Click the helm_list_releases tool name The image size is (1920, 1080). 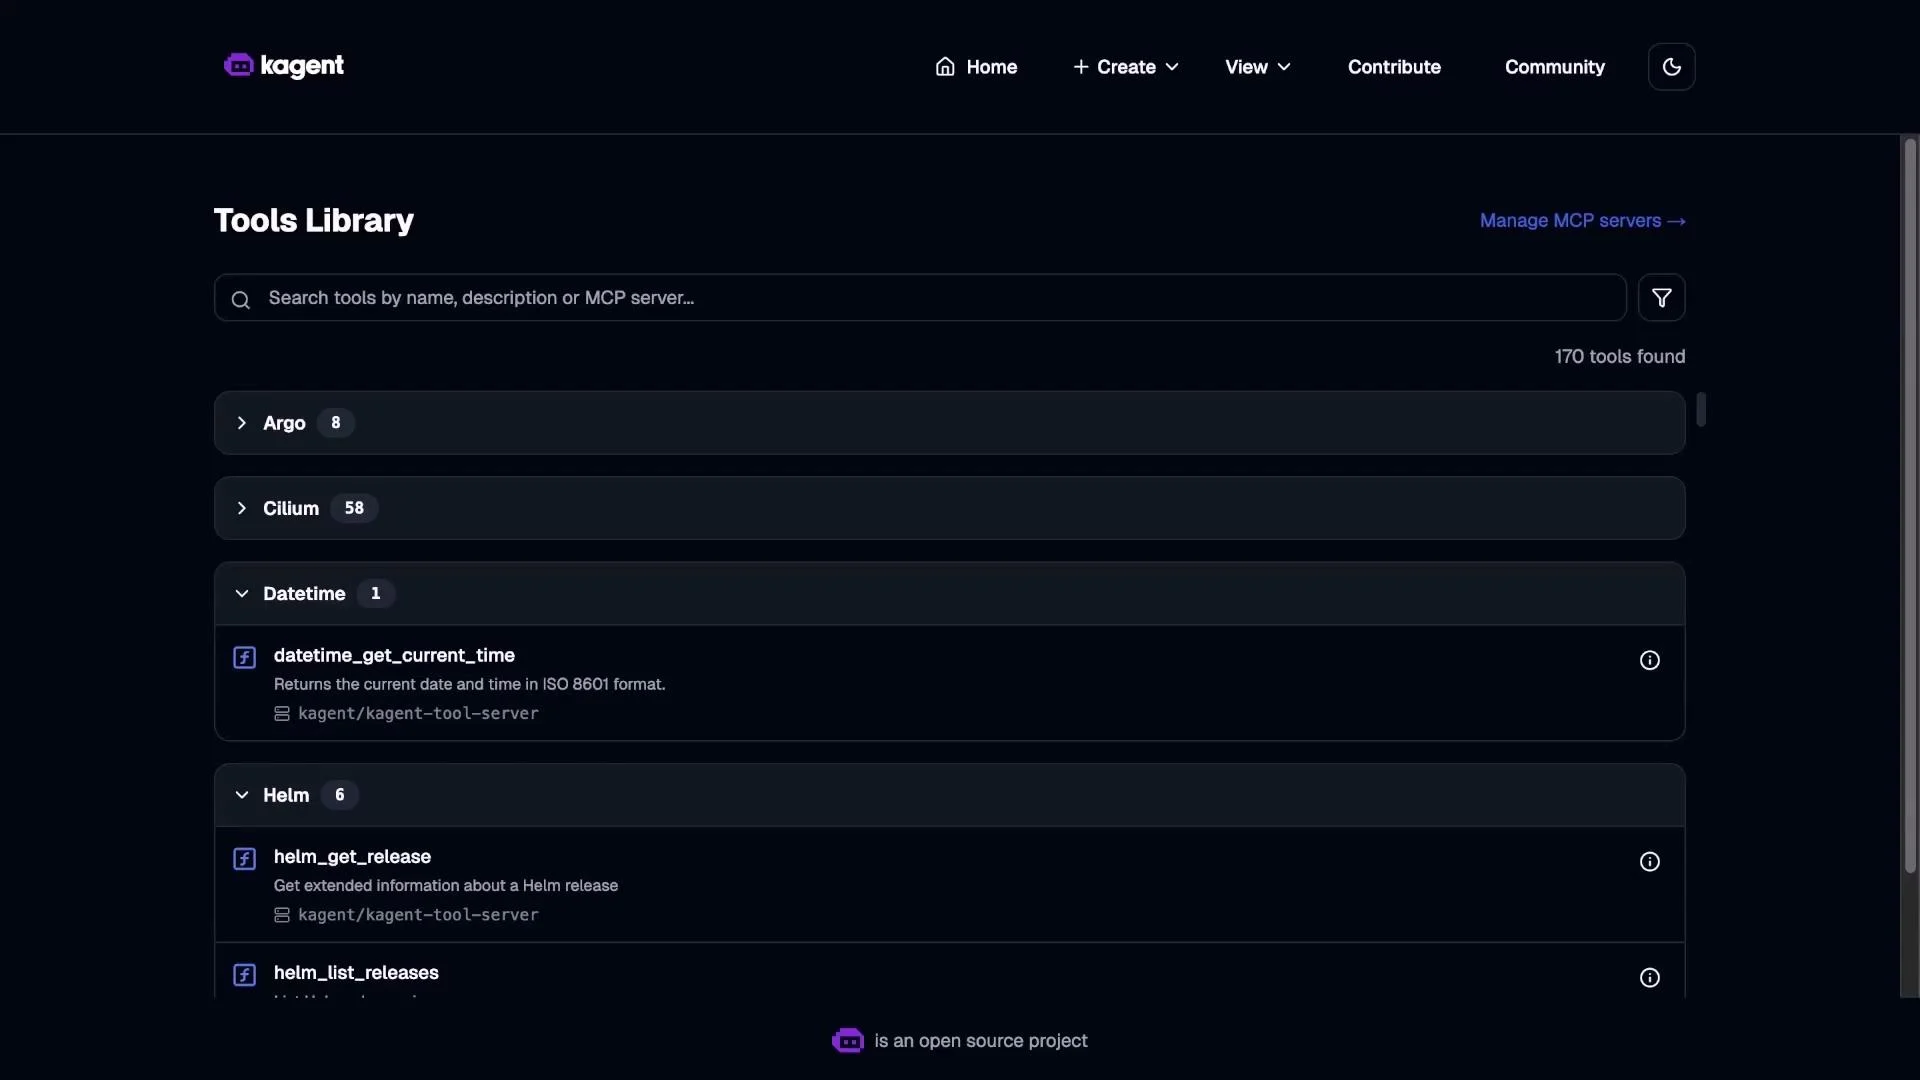coord(356,973)
